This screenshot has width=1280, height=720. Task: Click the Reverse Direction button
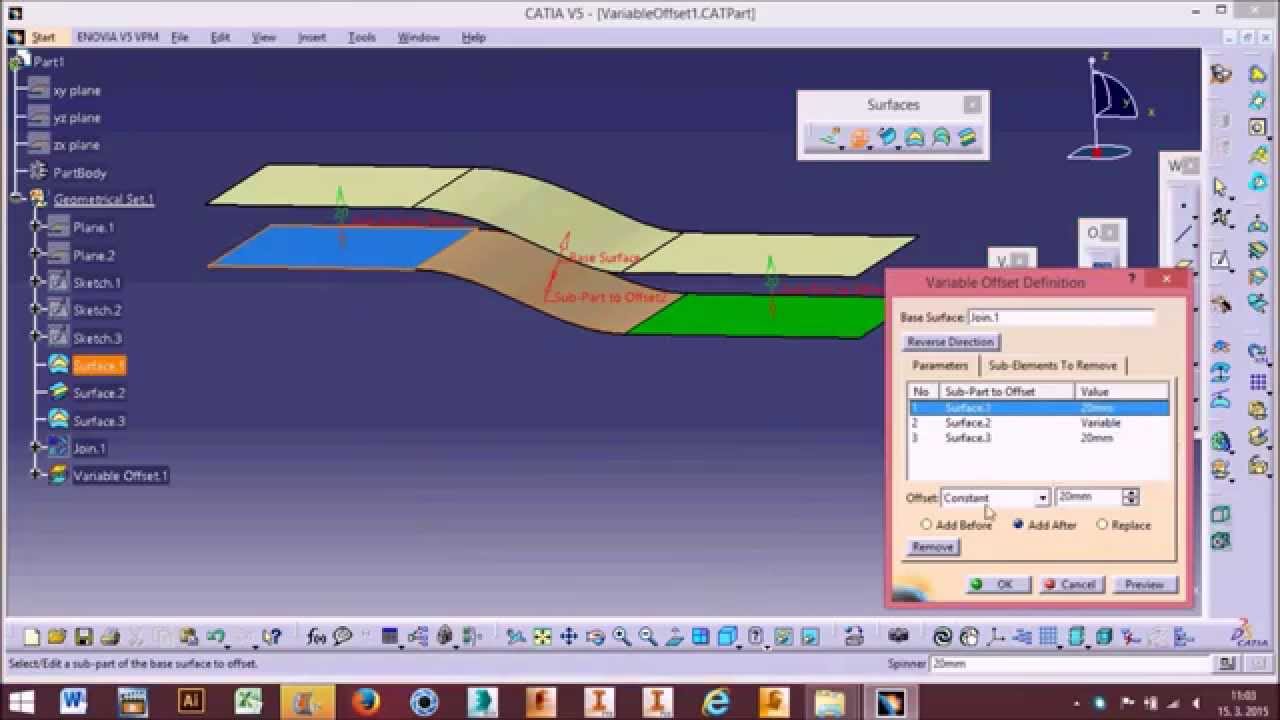(x=950, y=342)
